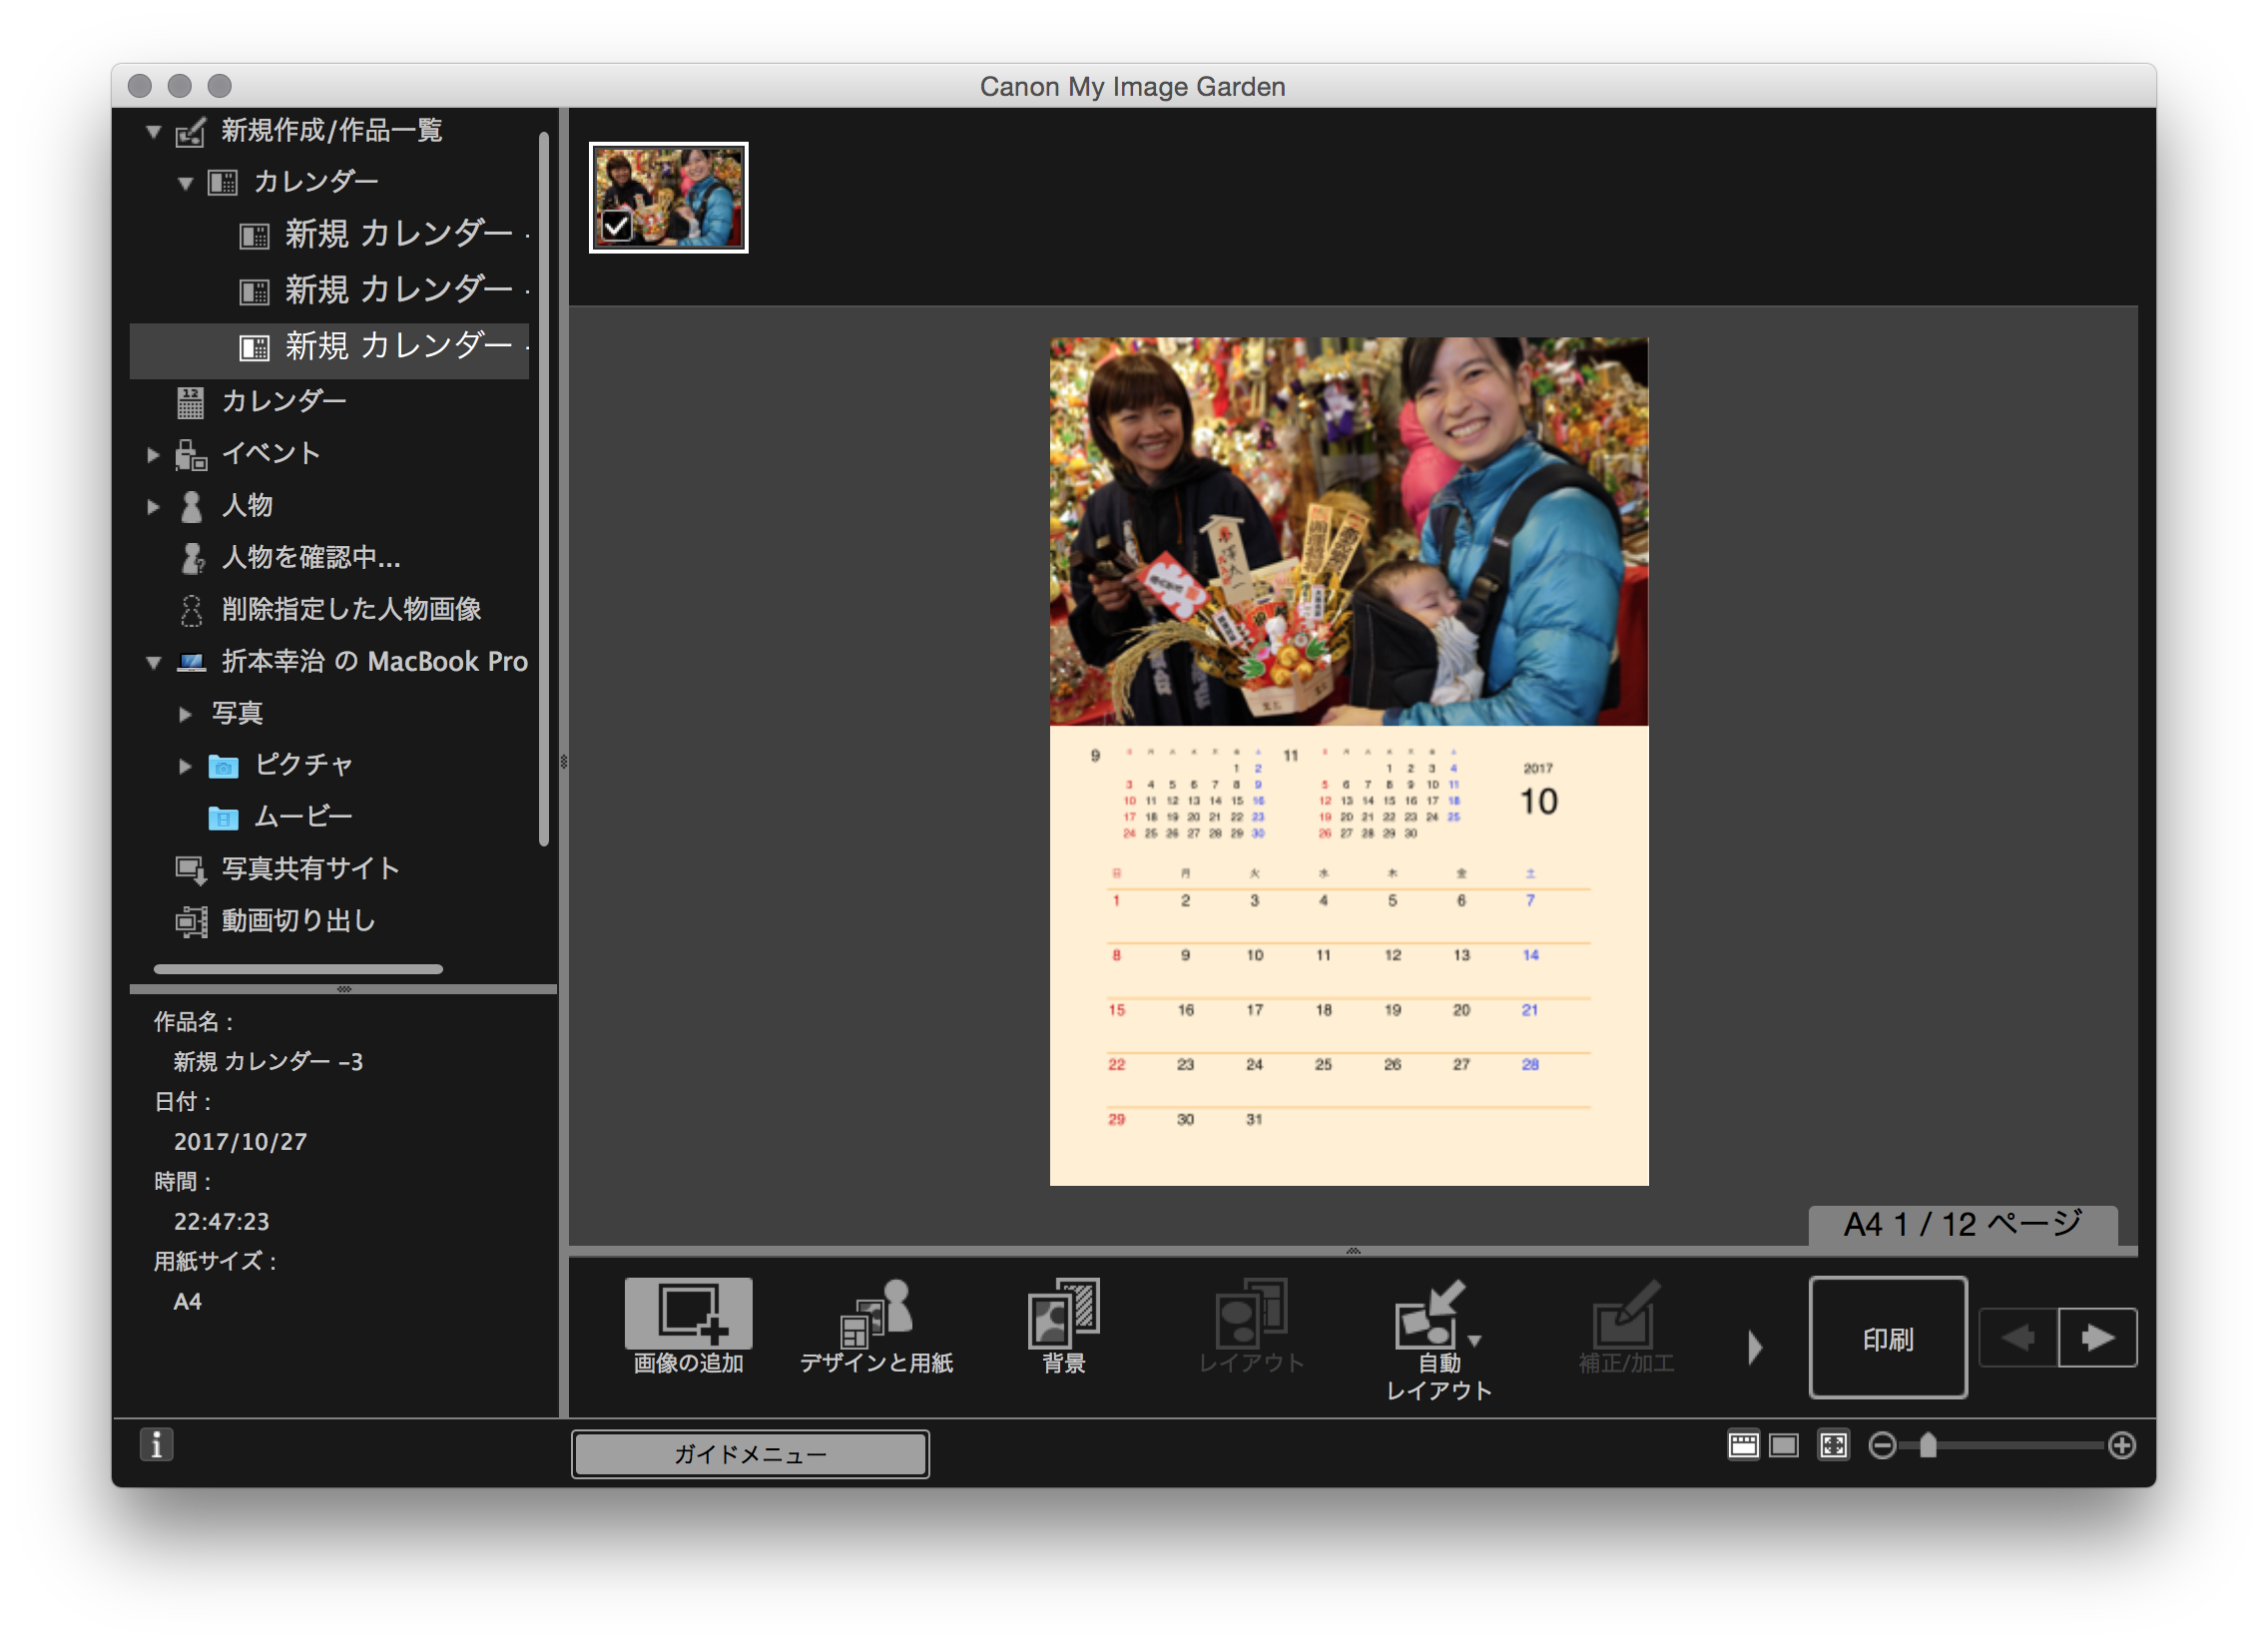Switch to thumbnail view icon
Image resolution: width=2268 pixels, height=1647 pixels.
click(x=1743, y=1445)
